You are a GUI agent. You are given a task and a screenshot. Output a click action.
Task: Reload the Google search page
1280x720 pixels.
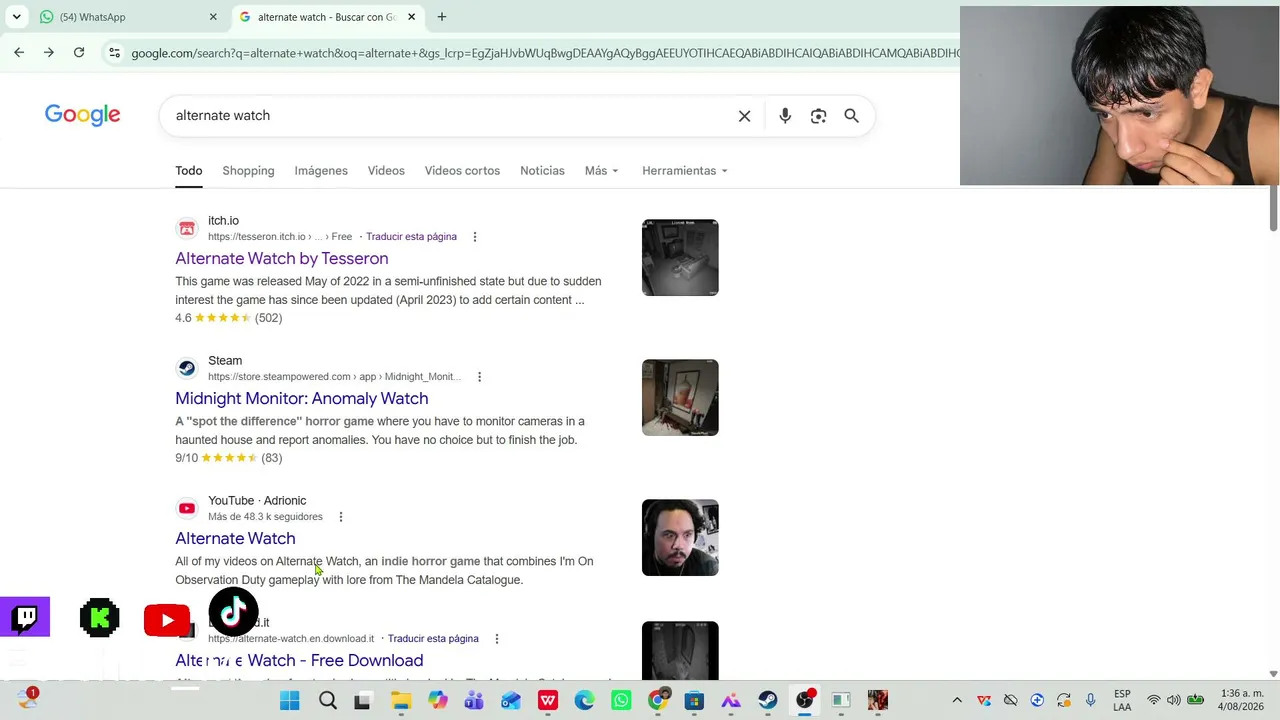click(x=79, y=53)
